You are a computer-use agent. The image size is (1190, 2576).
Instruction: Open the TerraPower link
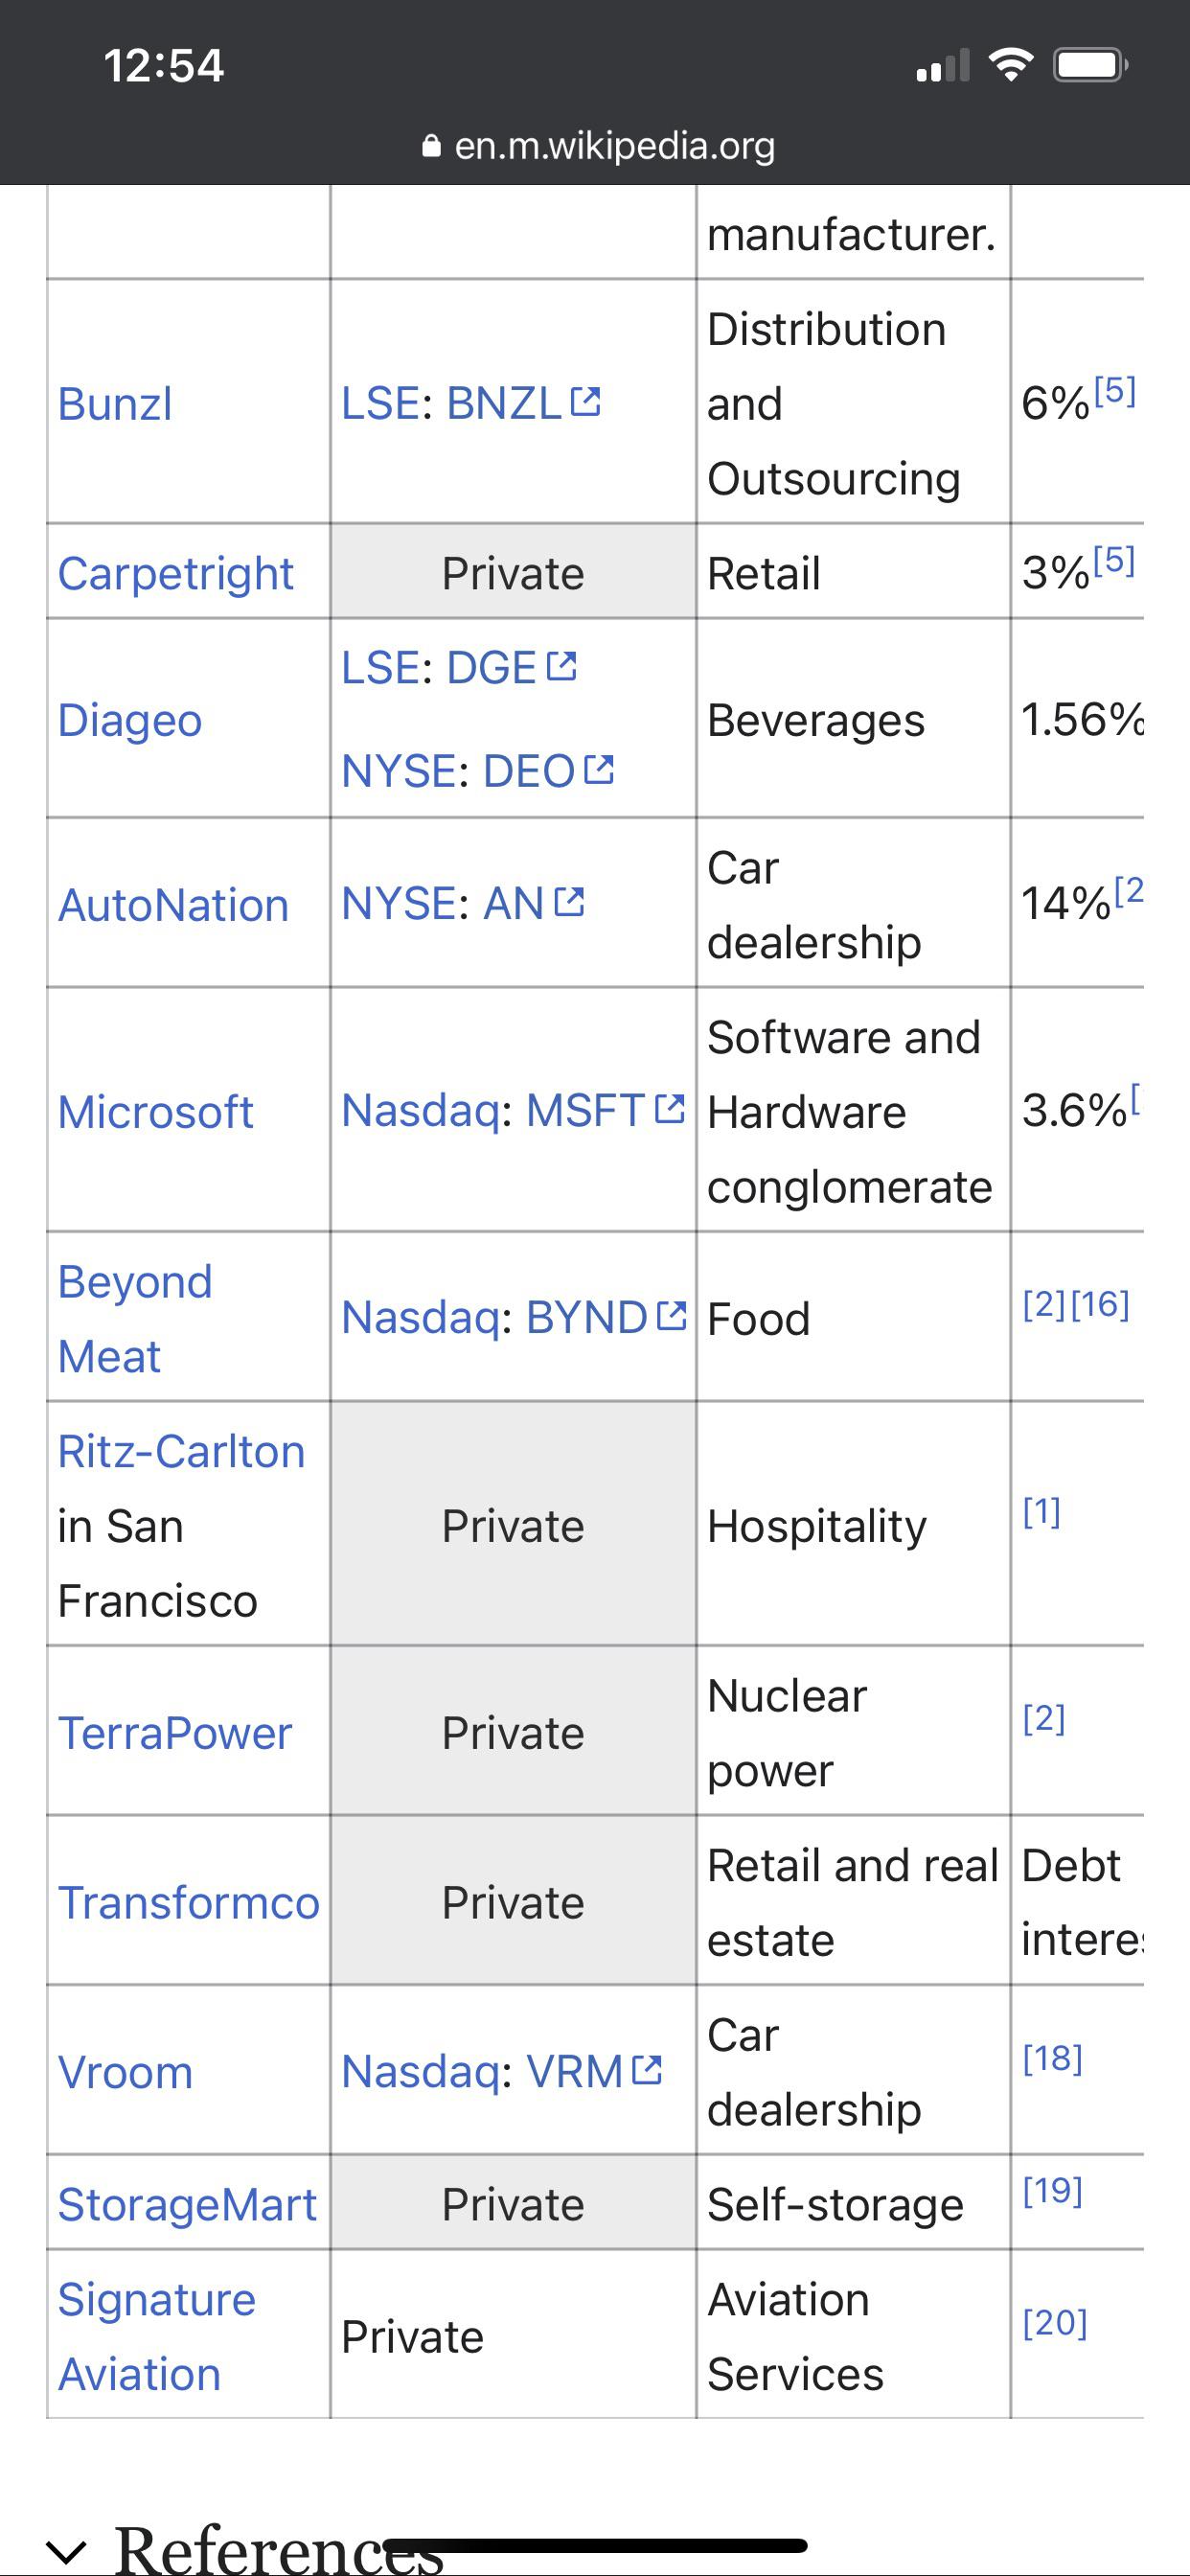(175, 1733)
